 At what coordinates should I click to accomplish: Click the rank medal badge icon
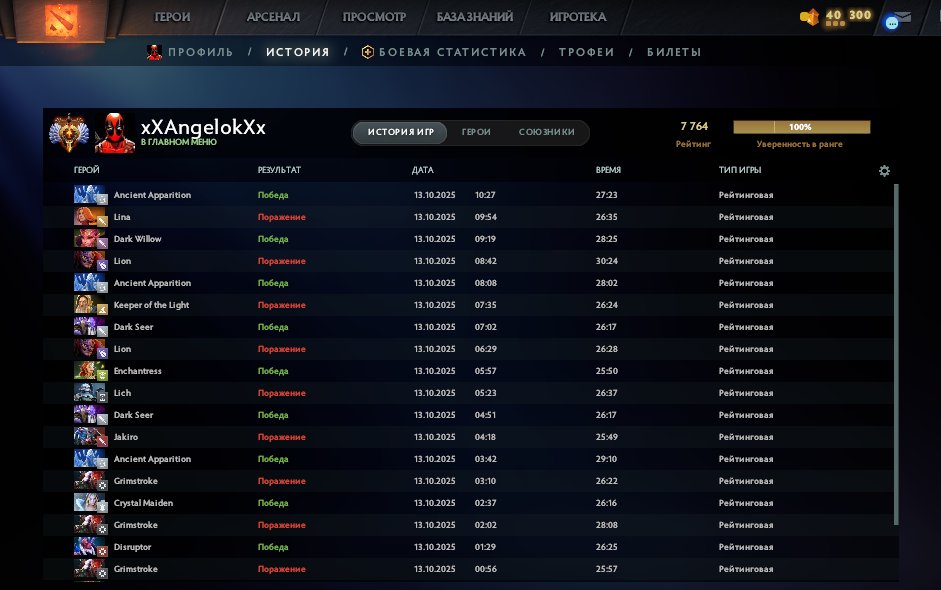pyautogui.click(x=71, y=133)
